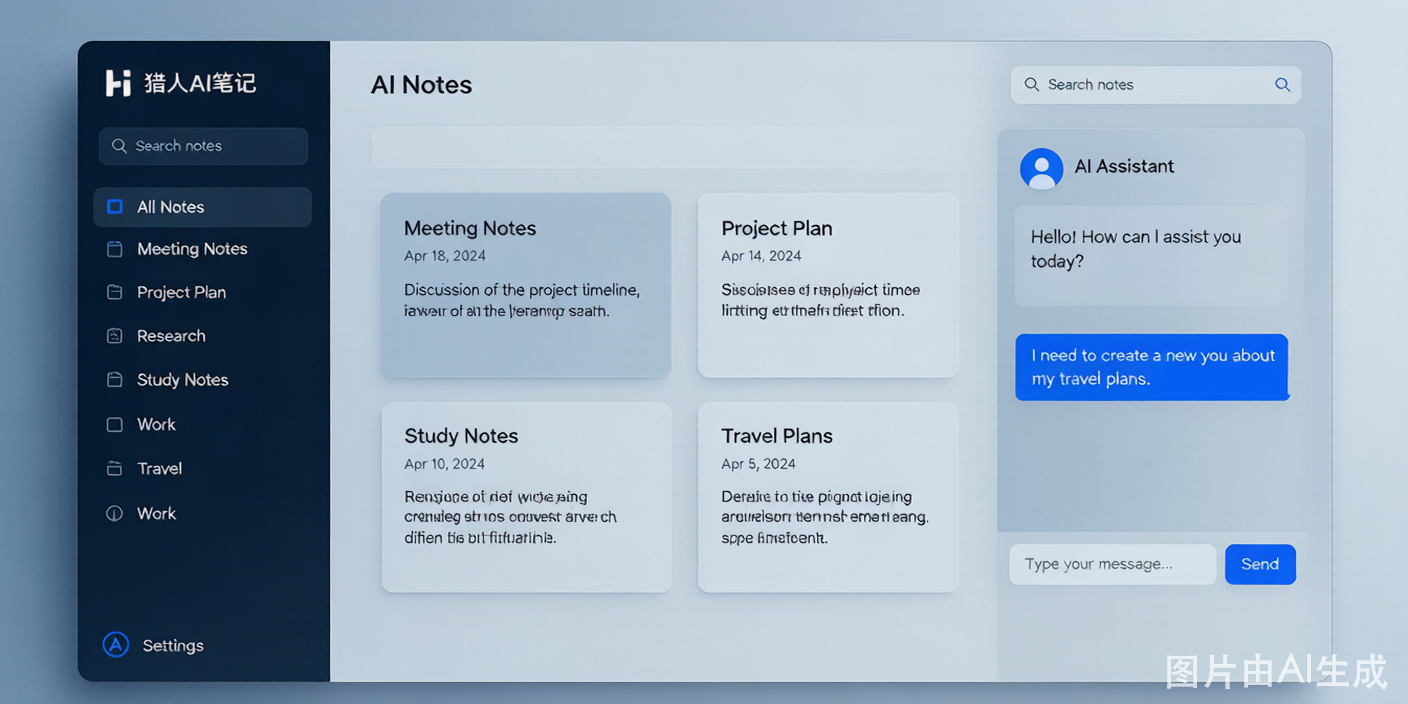
Task: Click the Send button
Action: point(1260,564)
